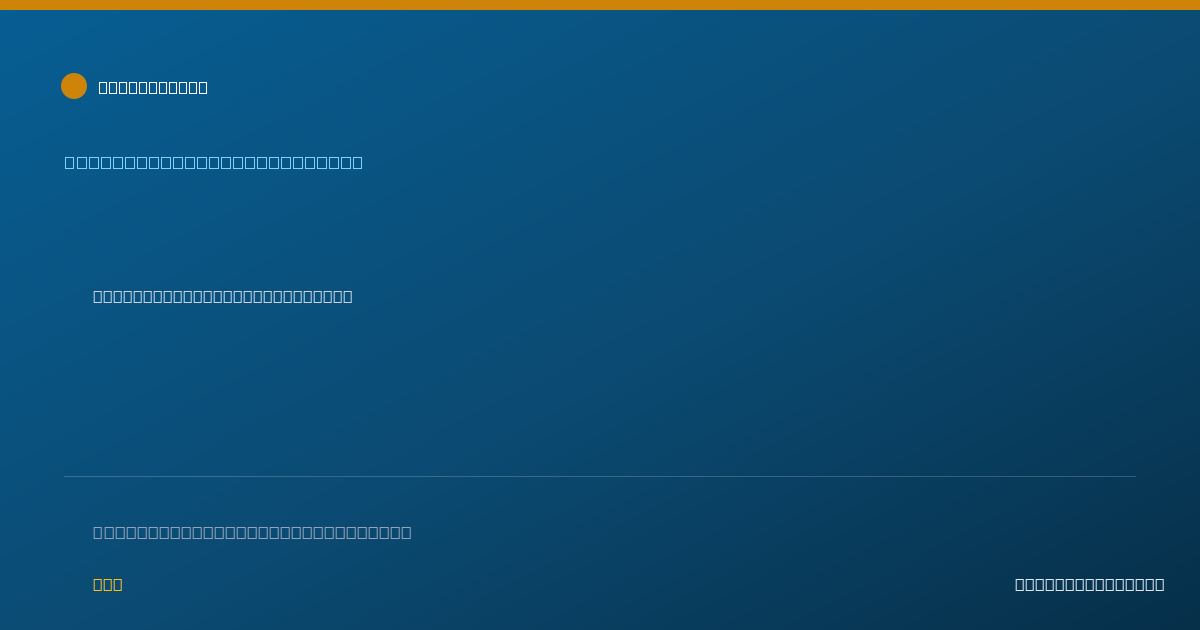
Task: Open the white subtitle line under headline
Action: tap(223, 296)
